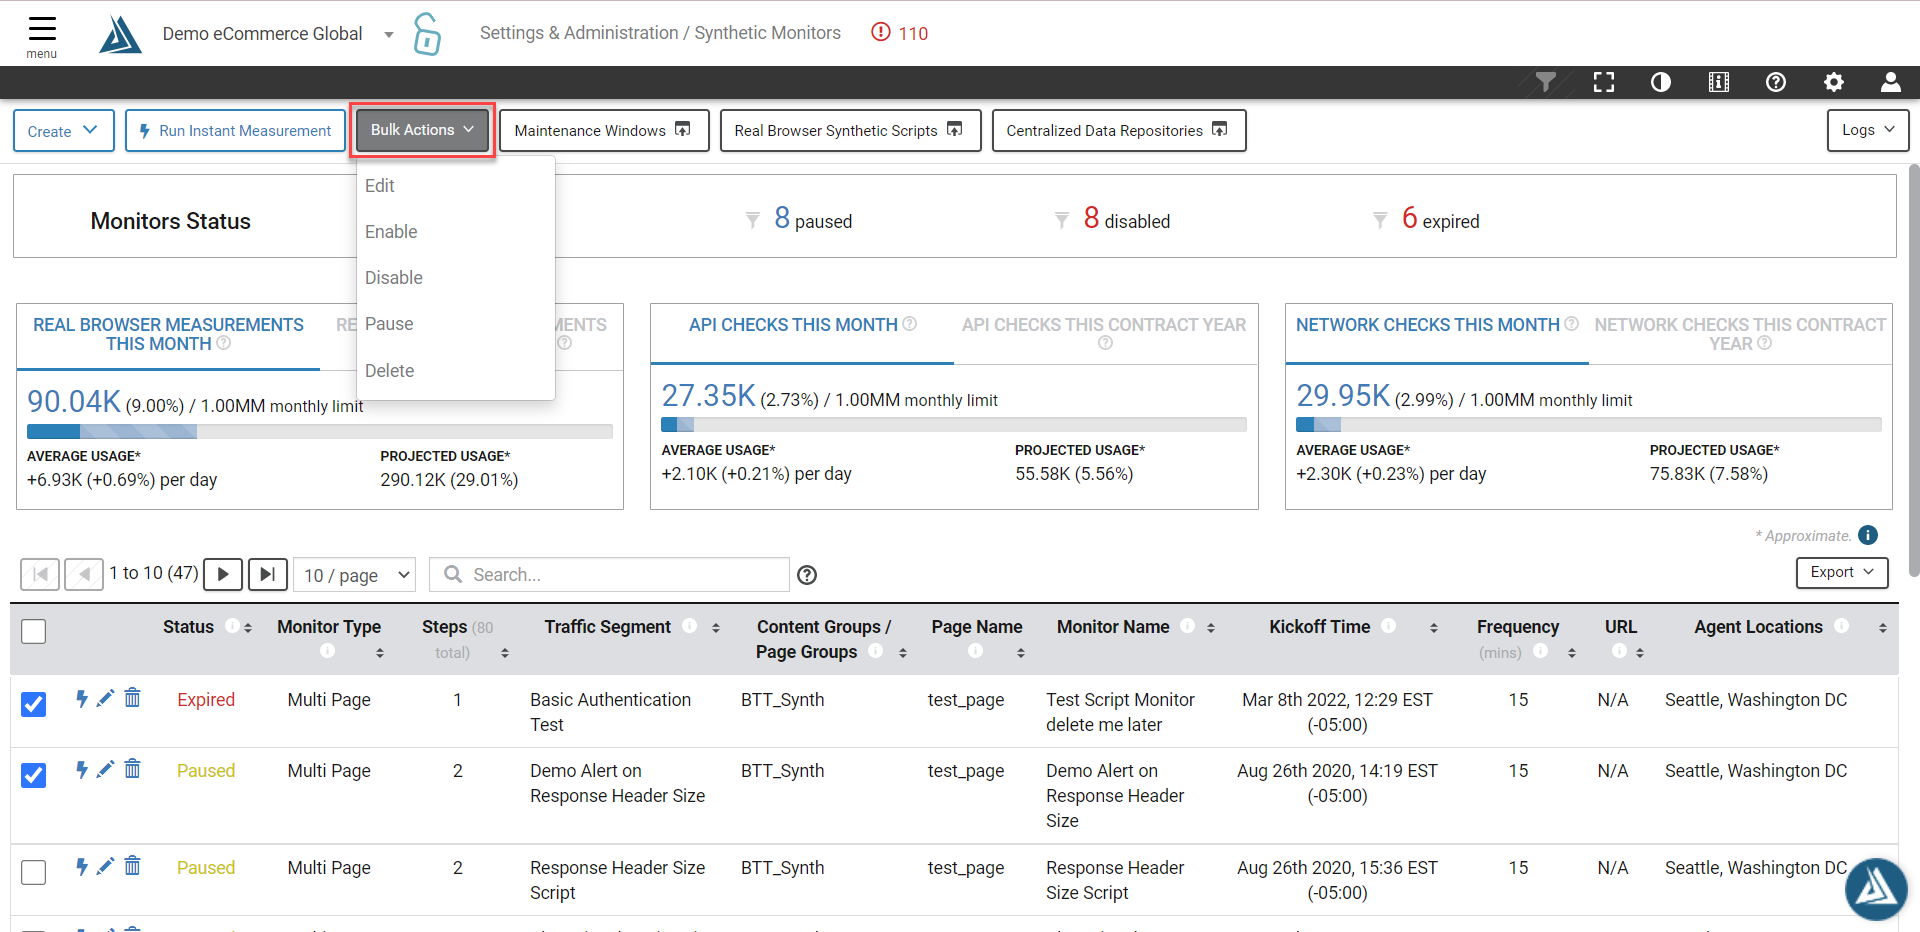Open Real Browser Synthetic Scripts
Viewport: 1920px width, 932px height.
click(850, 131)
